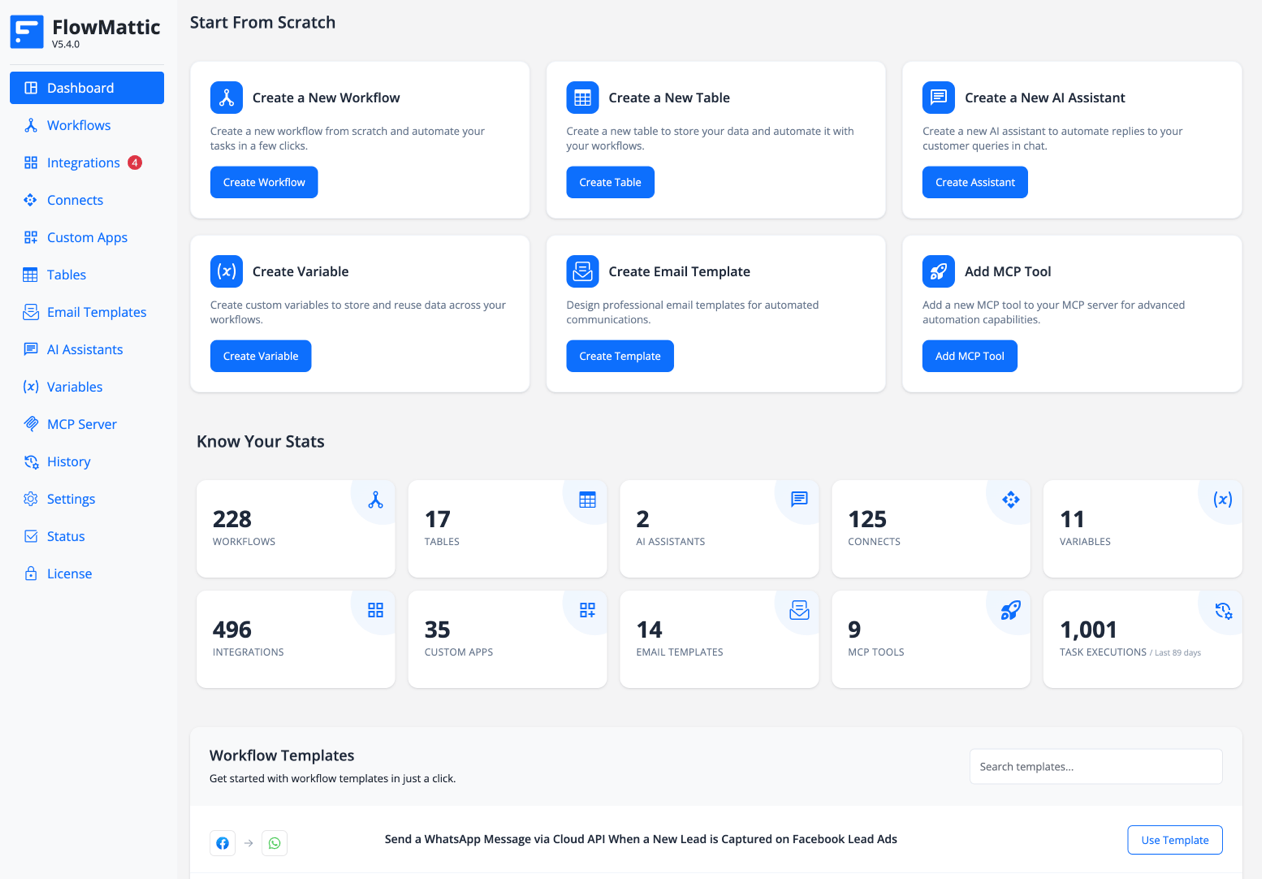Click the history icon on Task Executions stat card
Image resolution: width=1262 pixels, height=879 pixels.
[x=1222, y=610]
